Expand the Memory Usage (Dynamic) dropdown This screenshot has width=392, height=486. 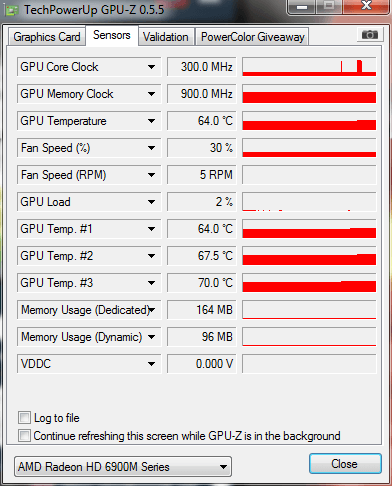click(x=152, y=337)
